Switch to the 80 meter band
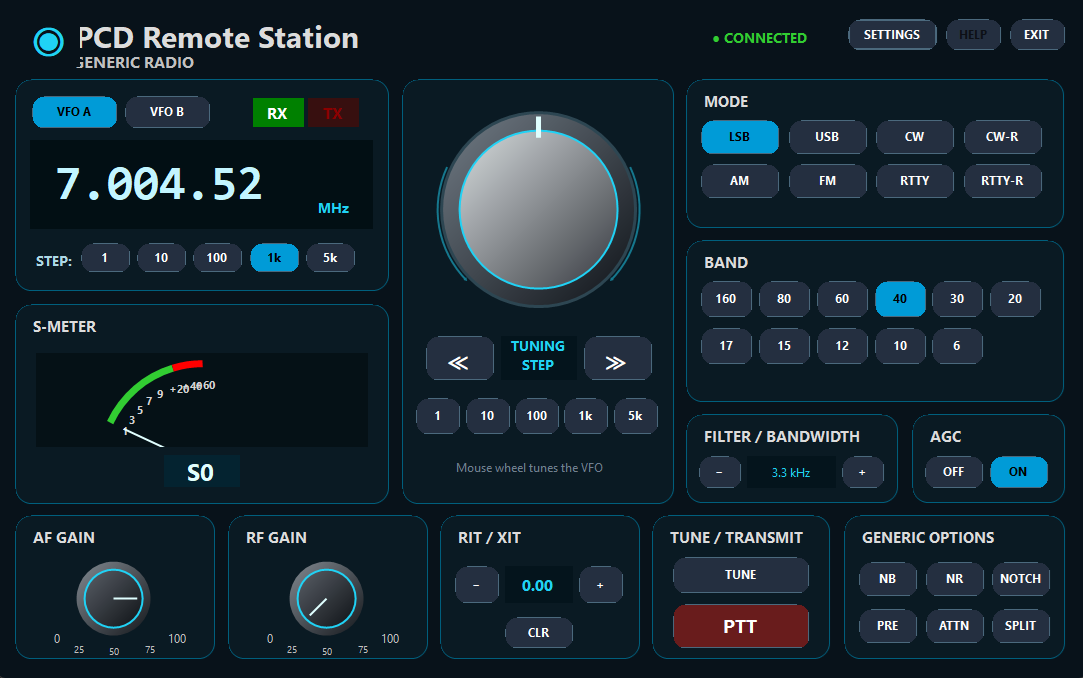Screen dimensions: 1083x678 click(784, 299)
